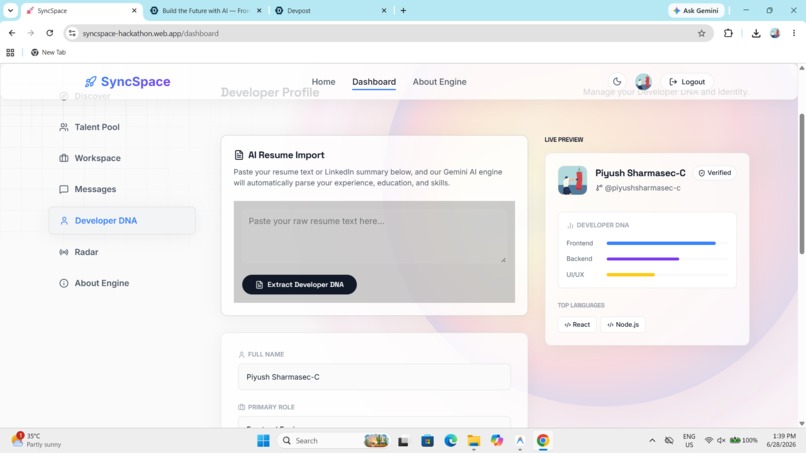Show hidden tray icons chevron

[x=652, y=441]
